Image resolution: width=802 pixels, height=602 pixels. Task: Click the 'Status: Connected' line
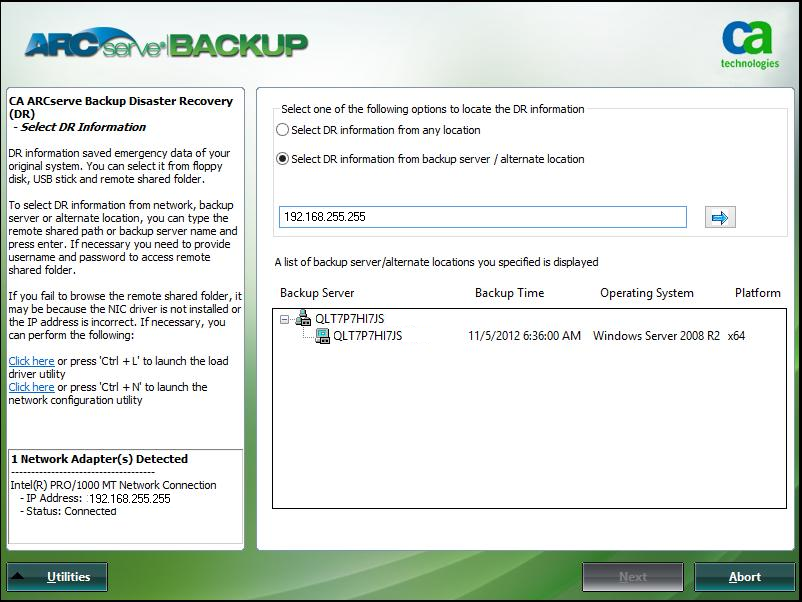click(x=68, y=511)
